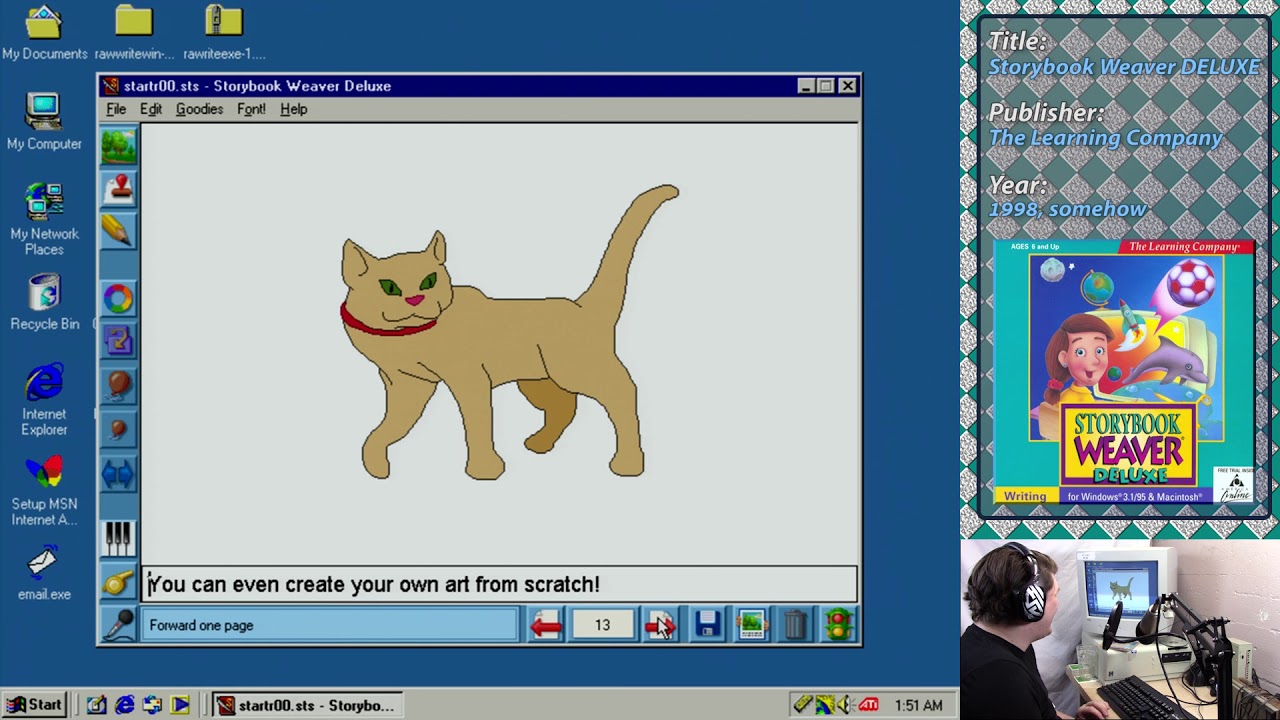
Task: Open the piano keys music tool
Action: click(x=118, y=539)
